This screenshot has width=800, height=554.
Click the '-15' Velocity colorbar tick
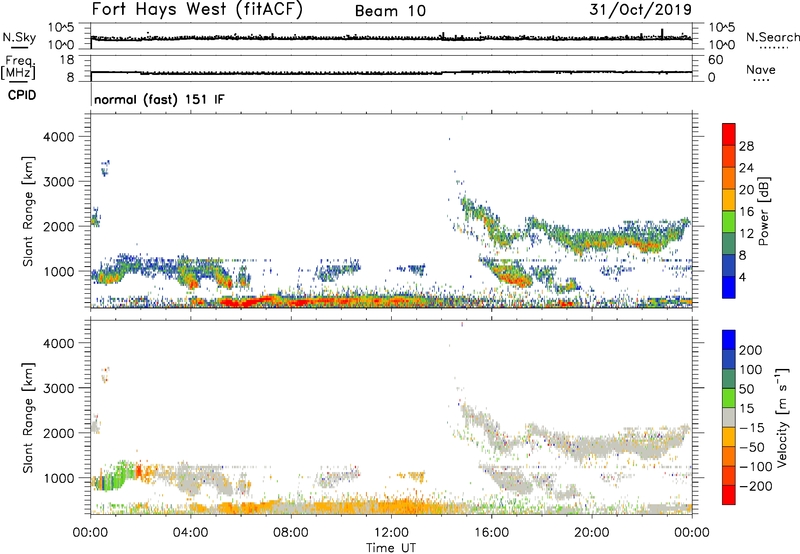[752, 428]
